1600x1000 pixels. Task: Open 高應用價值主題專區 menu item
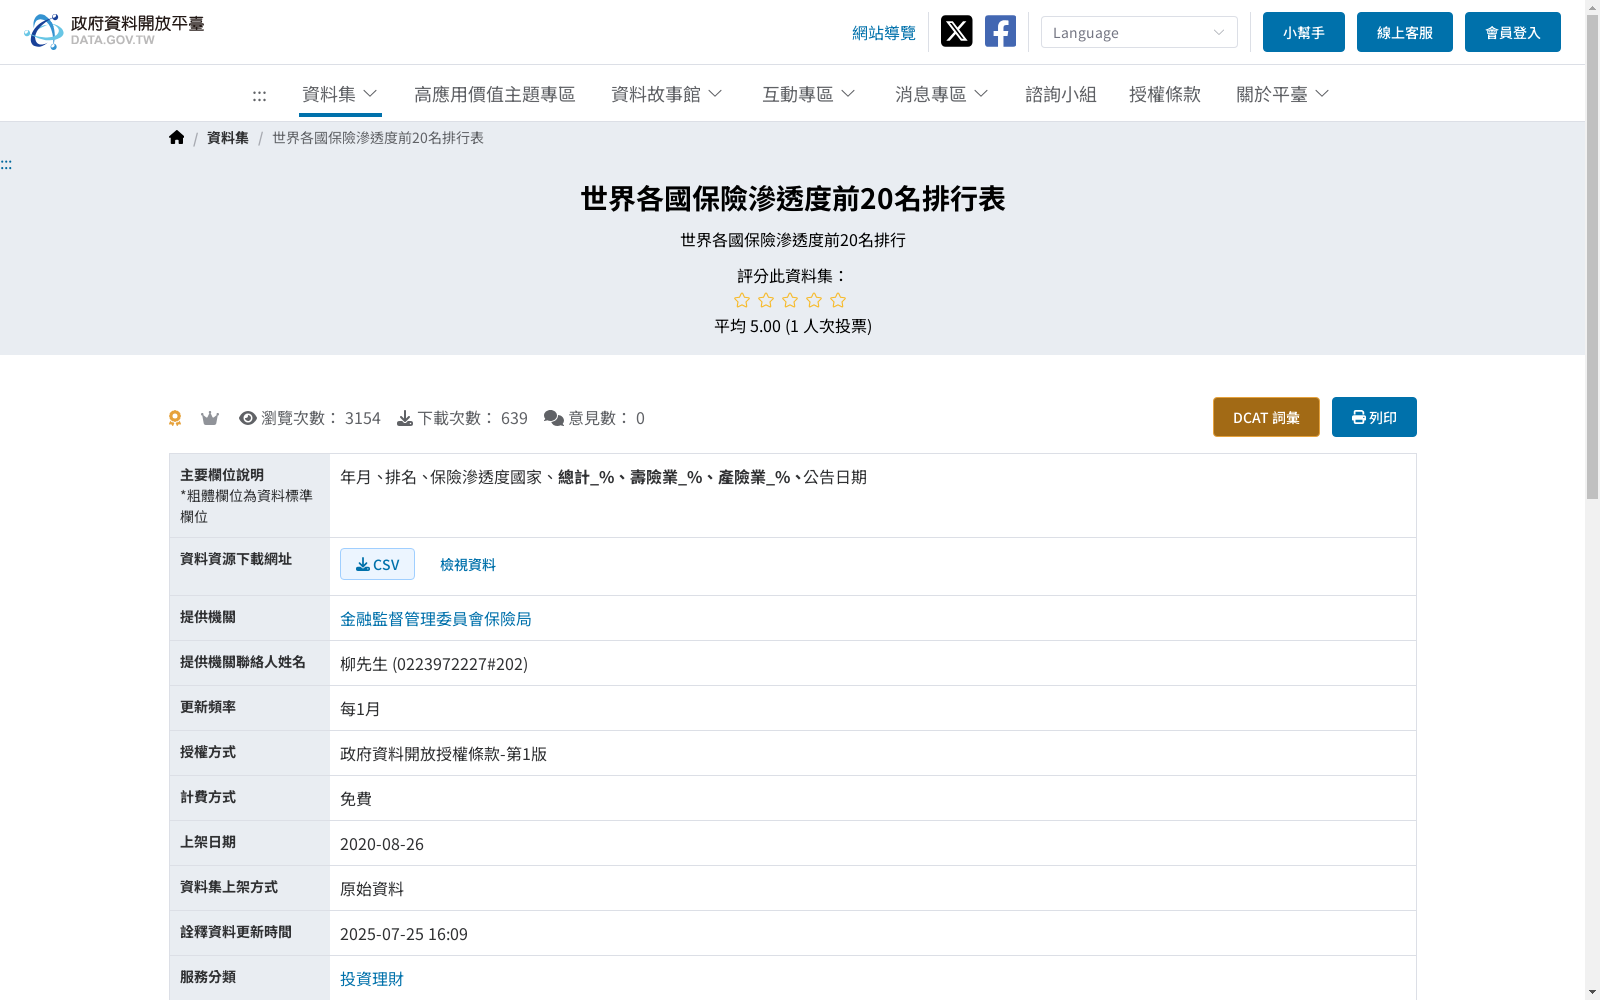click(495, 94)
